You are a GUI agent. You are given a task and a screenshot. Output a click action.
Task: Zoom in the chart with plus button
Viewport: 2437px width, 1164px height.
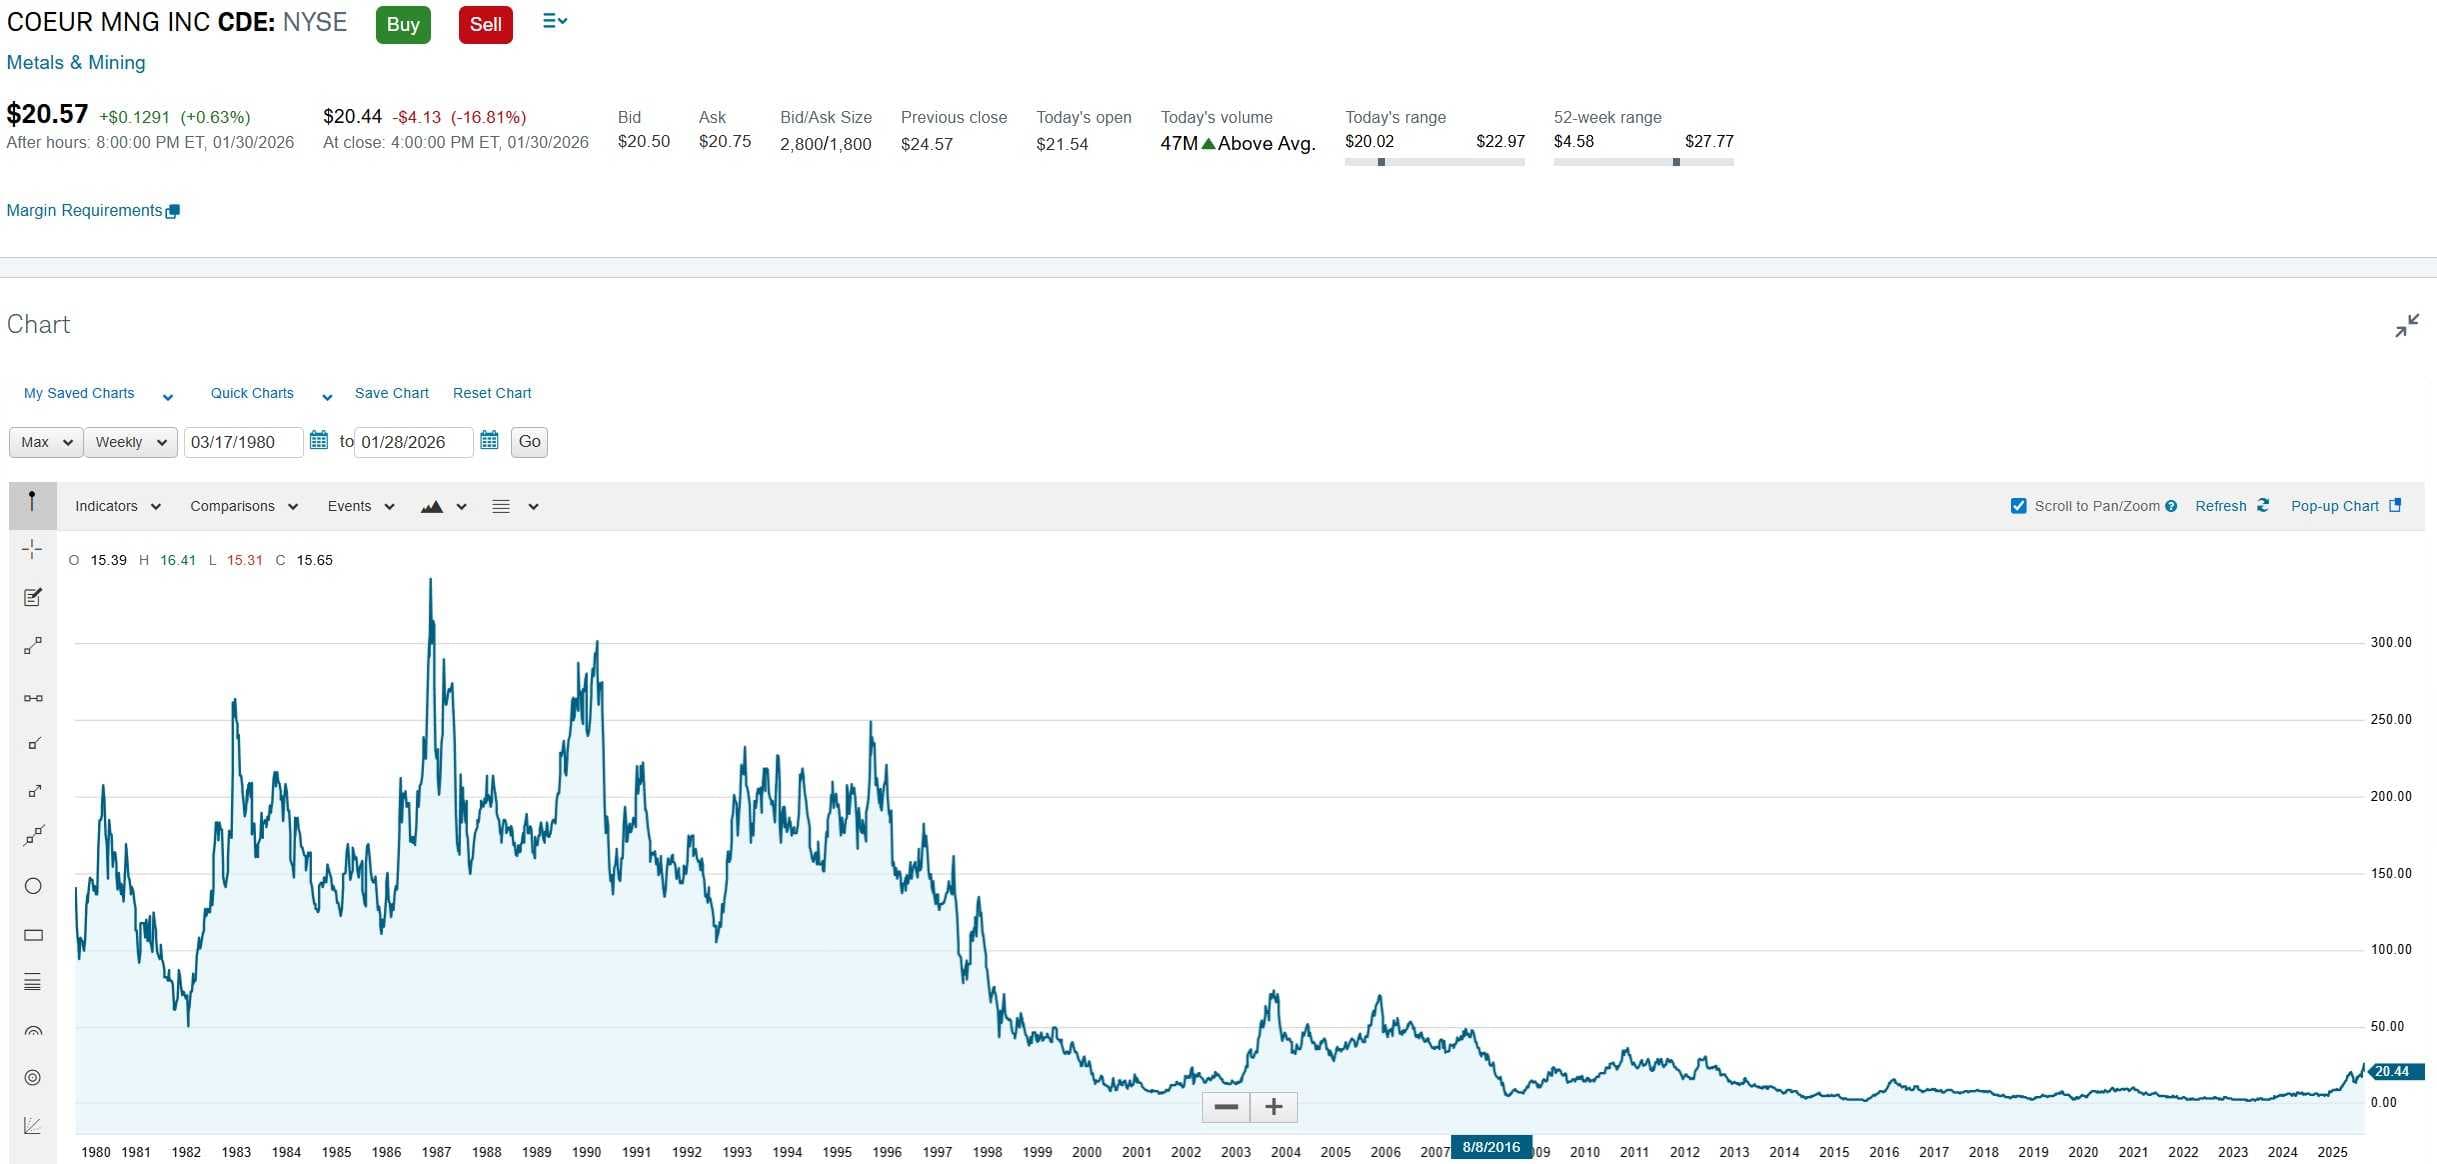[1274, 1107]
